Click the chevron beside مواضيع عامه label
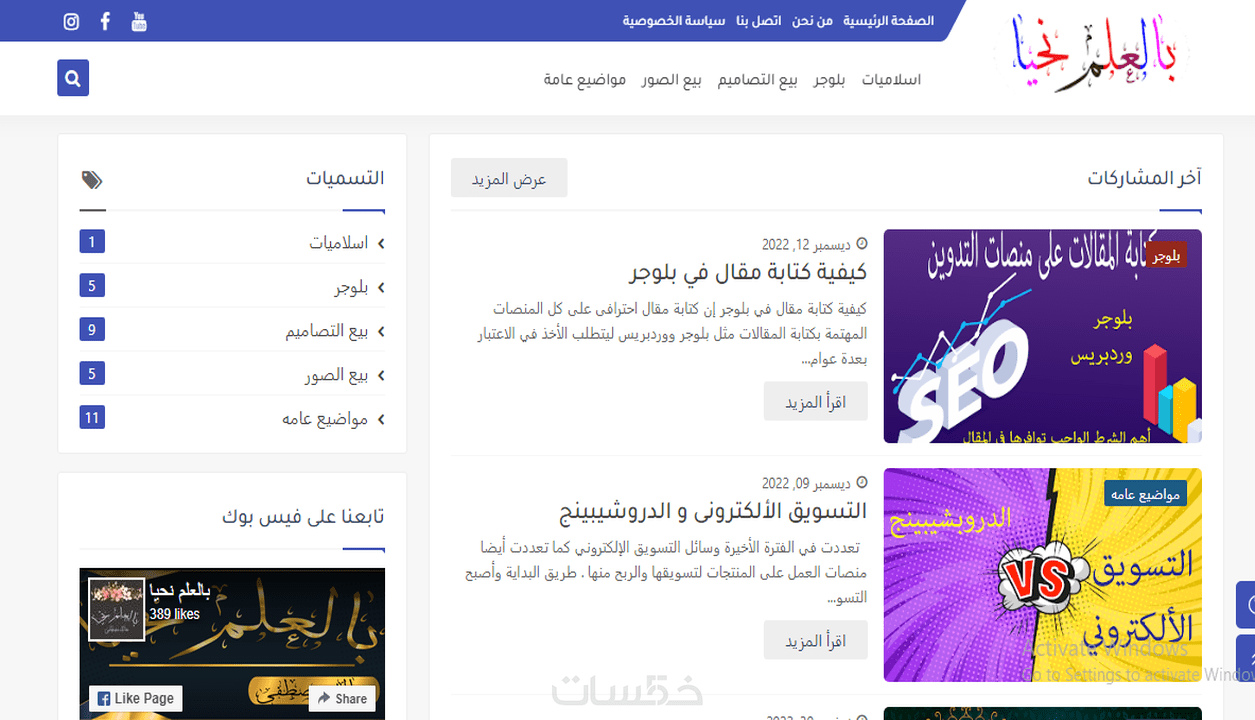 (x=381, y=420)
